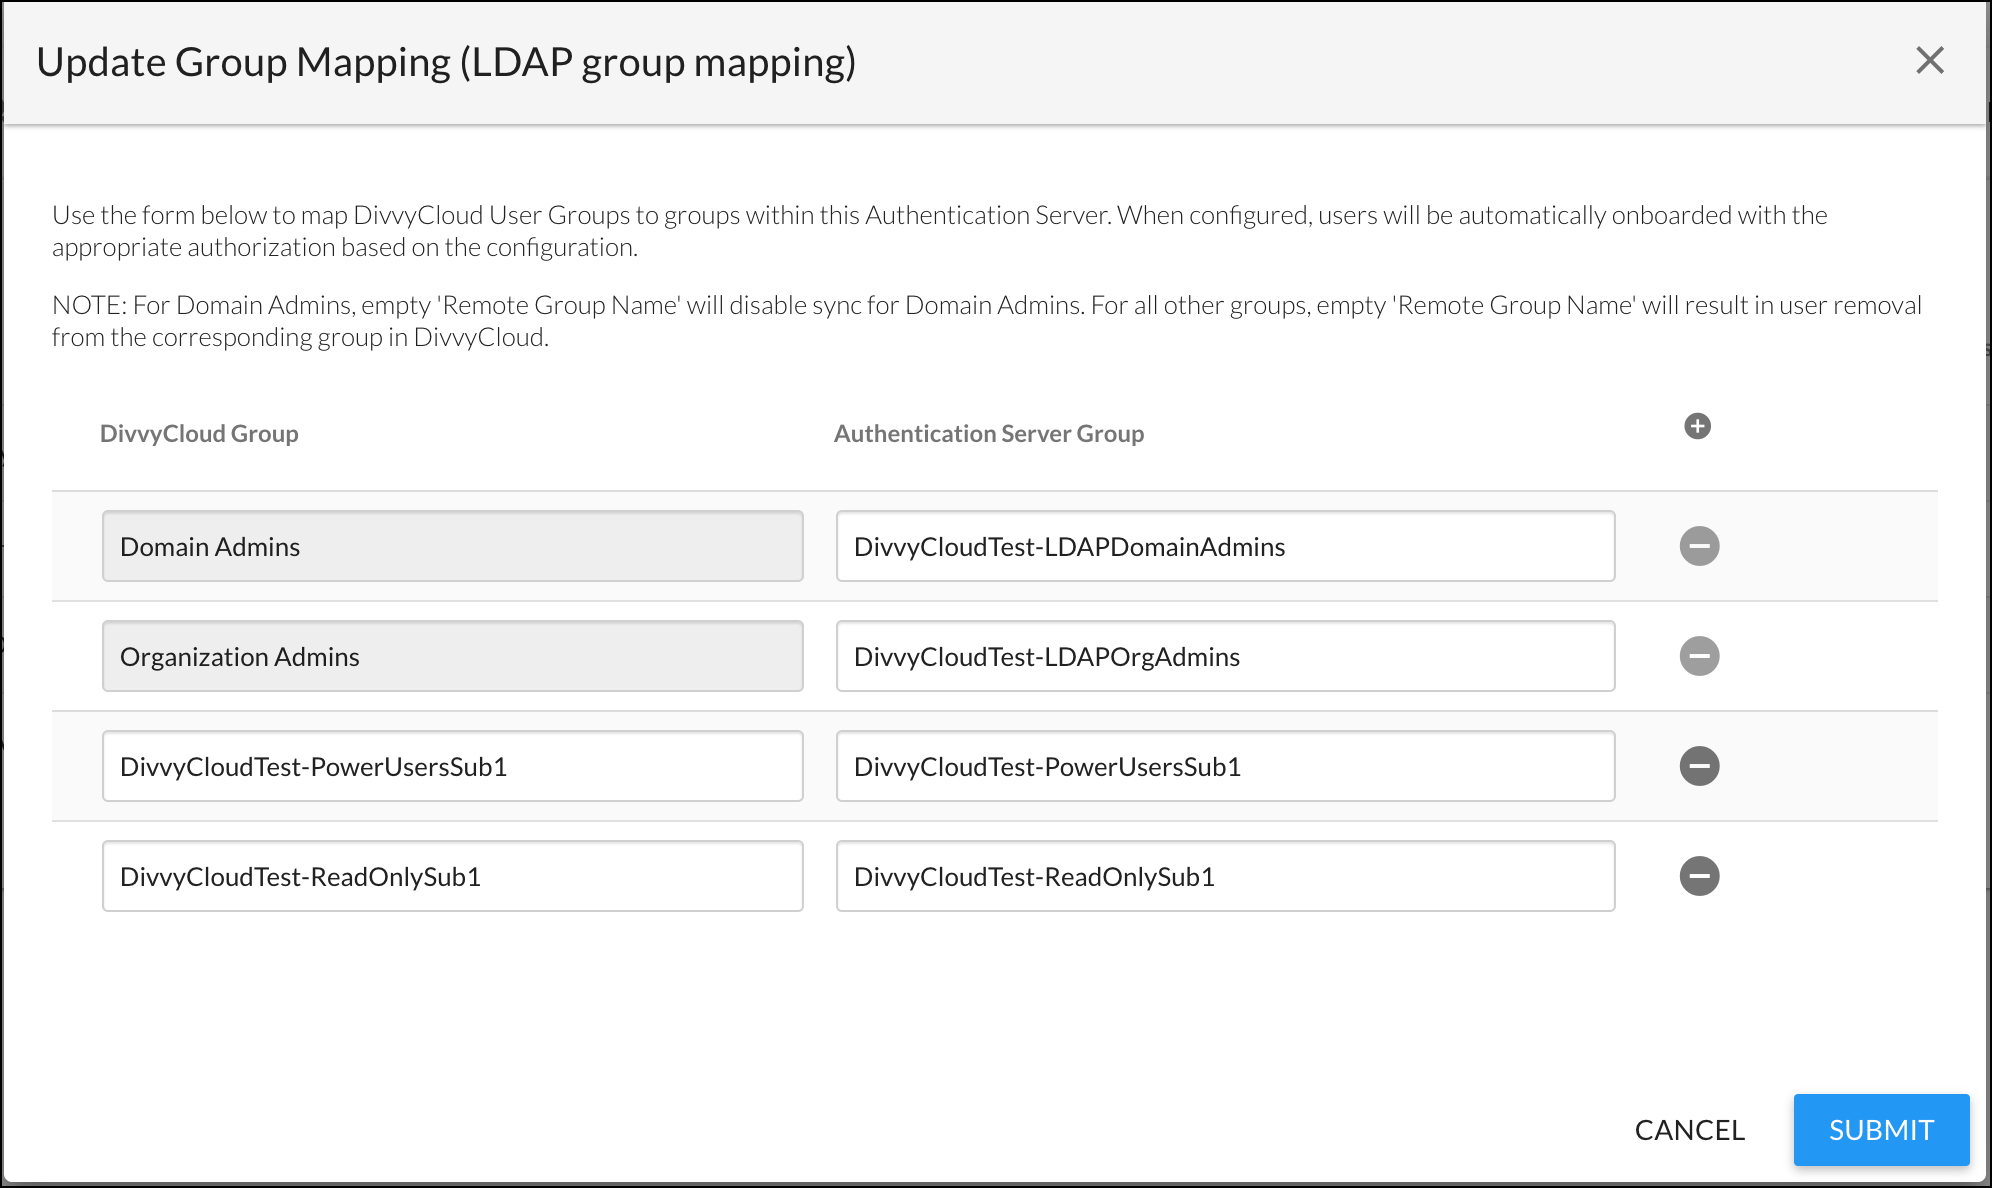
Task: Focus PowerUsersSub1 authentication server group input
Action: pos(1225,766)
